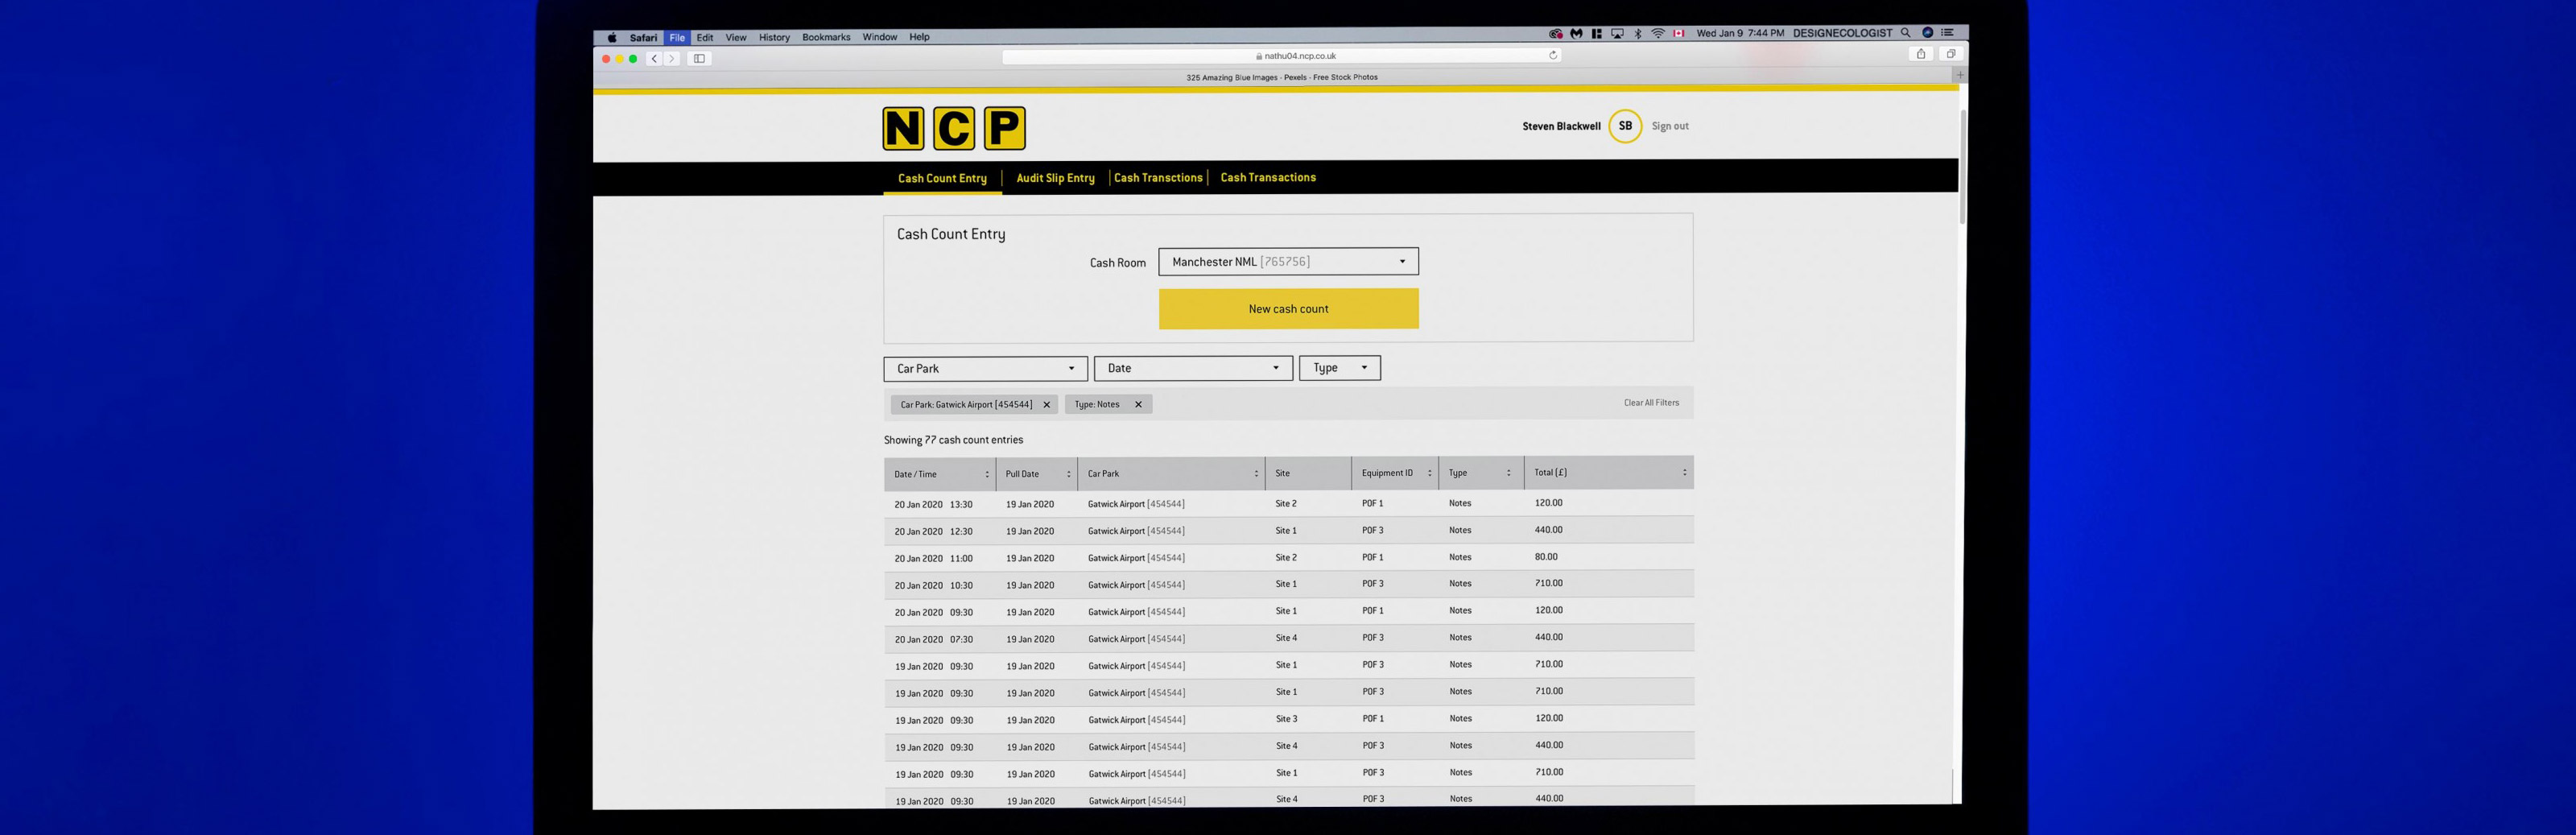Open the Cash Transactions tab
This screenshot has width=2576, height=835.
pos(1268,178)
